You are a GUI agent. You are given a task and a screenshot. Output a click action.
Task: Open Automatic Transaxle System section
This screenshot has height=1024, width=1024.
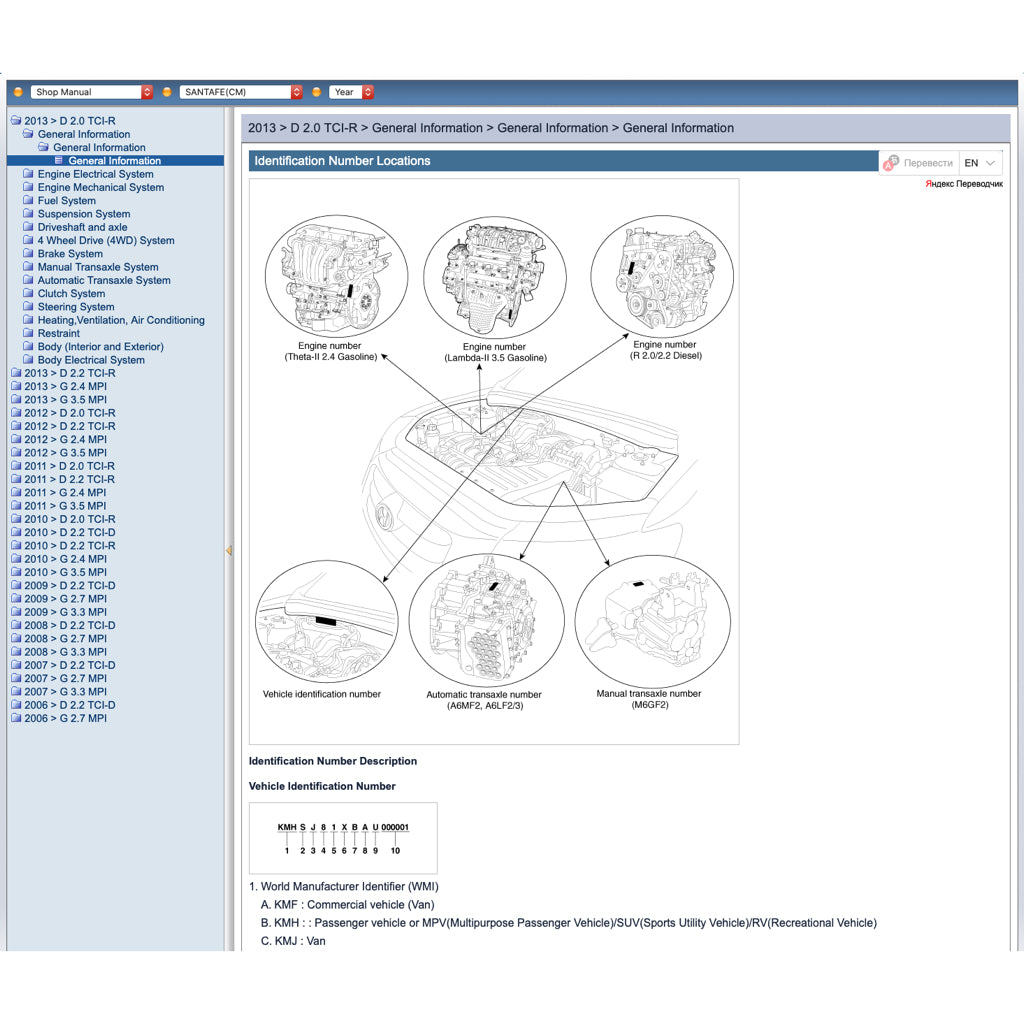point(104,281)
